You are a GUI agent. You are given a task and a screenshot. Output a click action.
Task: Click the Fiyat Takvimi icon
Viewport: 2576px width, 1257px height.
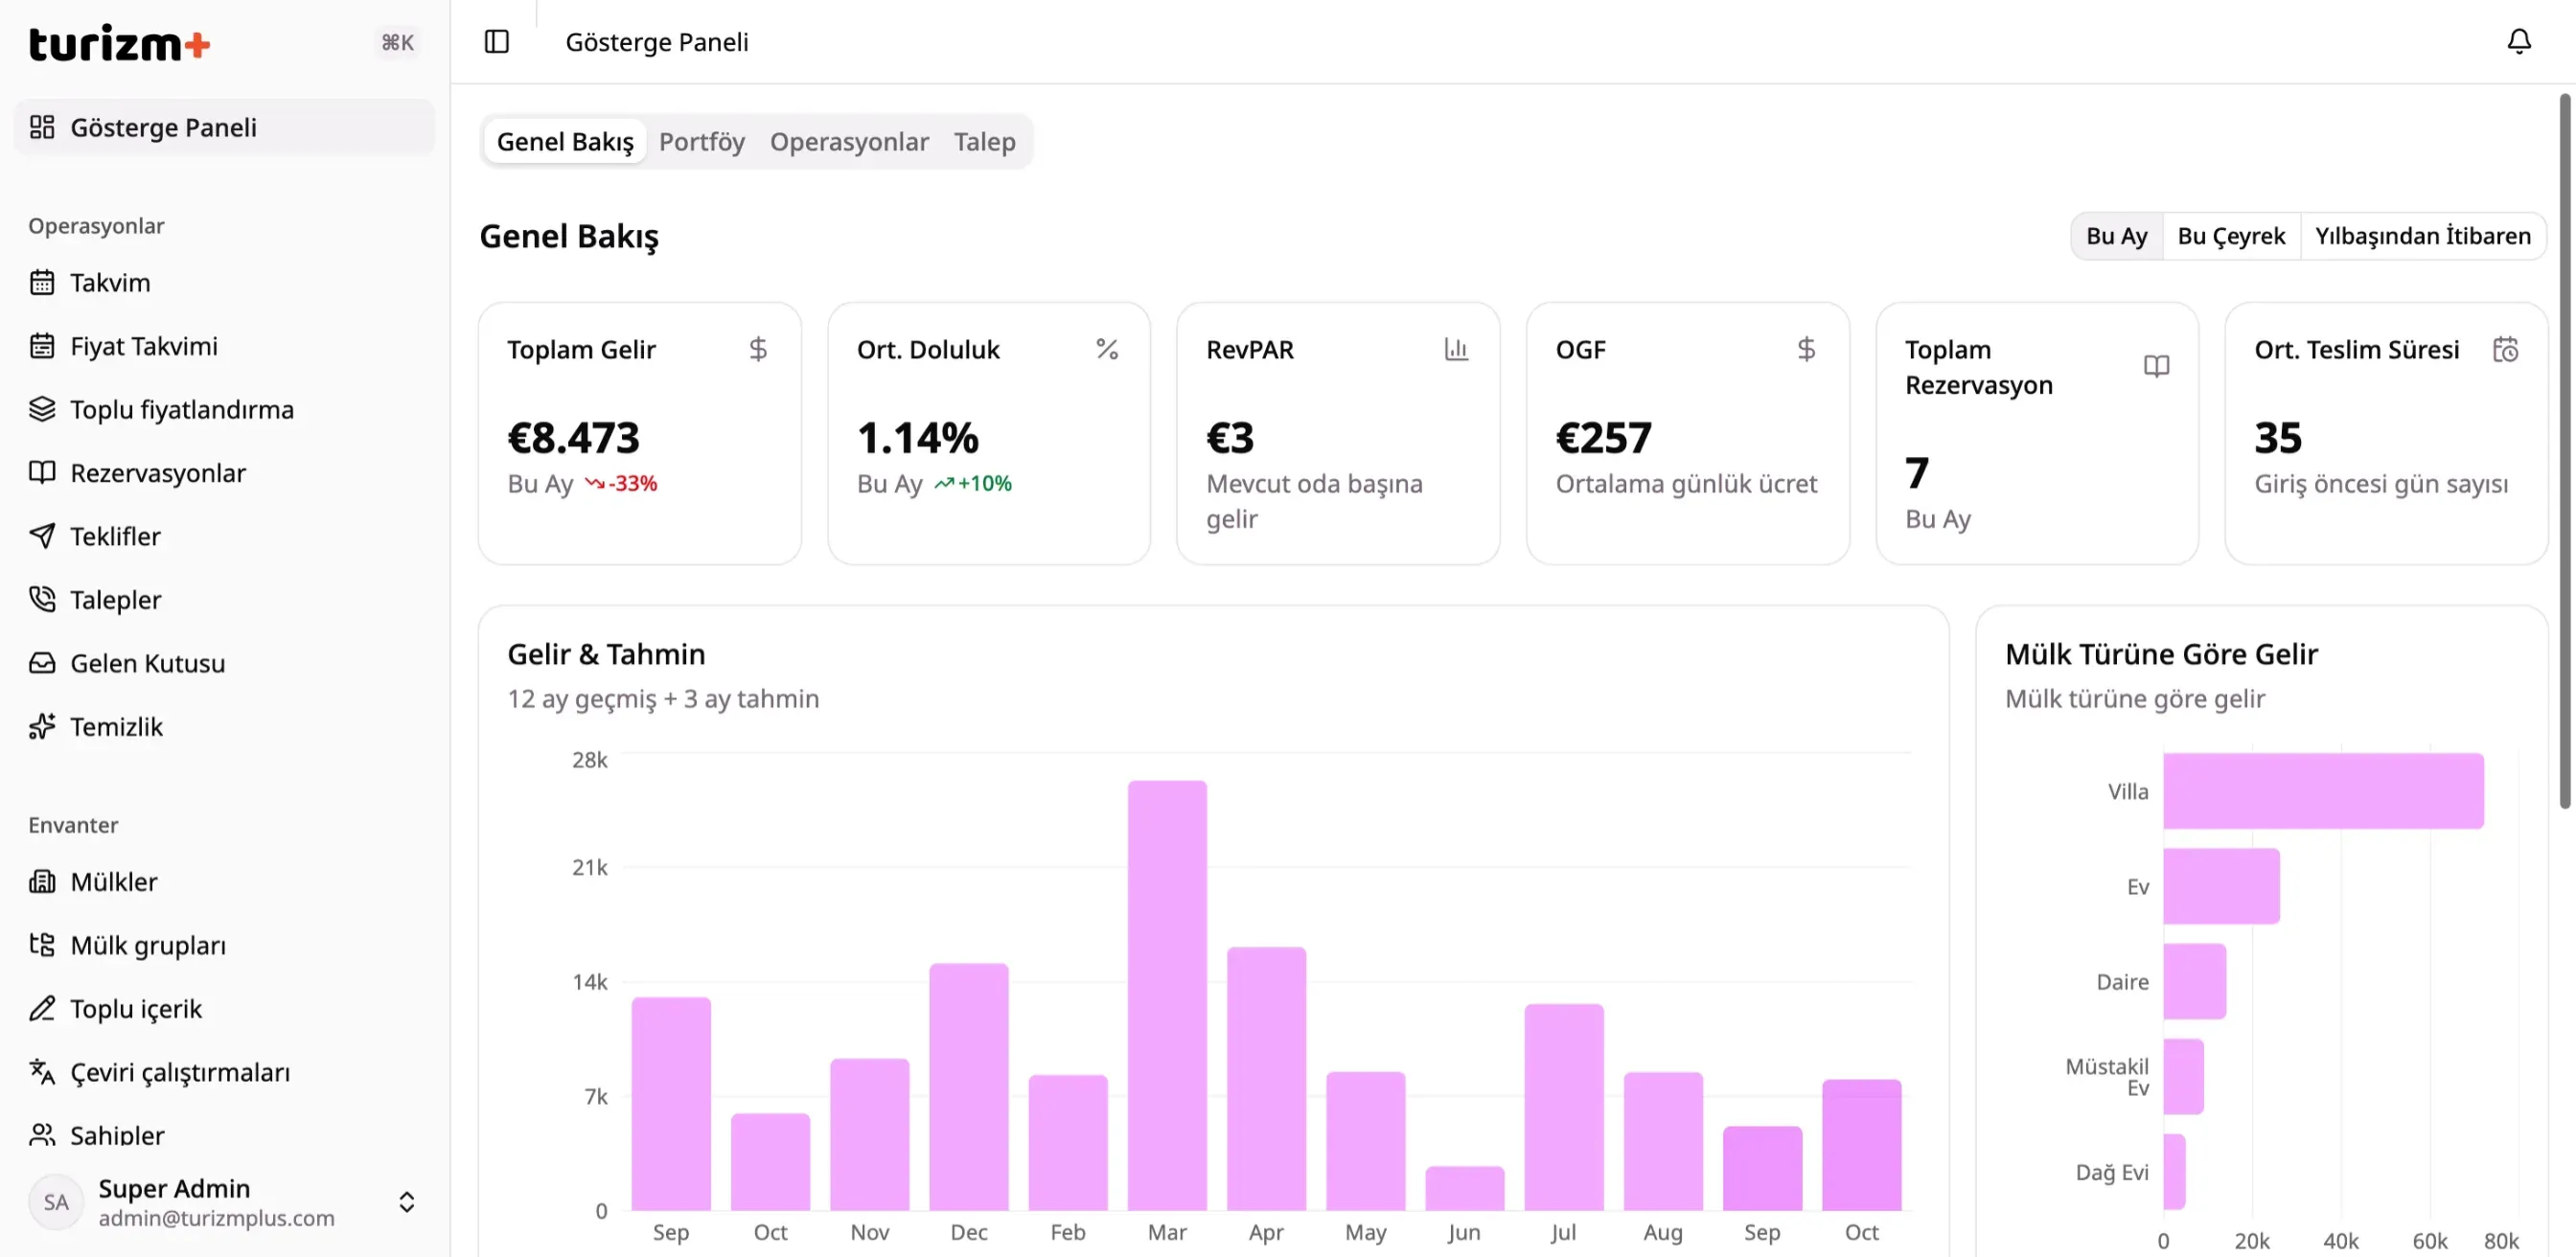[x=42, y=346]
